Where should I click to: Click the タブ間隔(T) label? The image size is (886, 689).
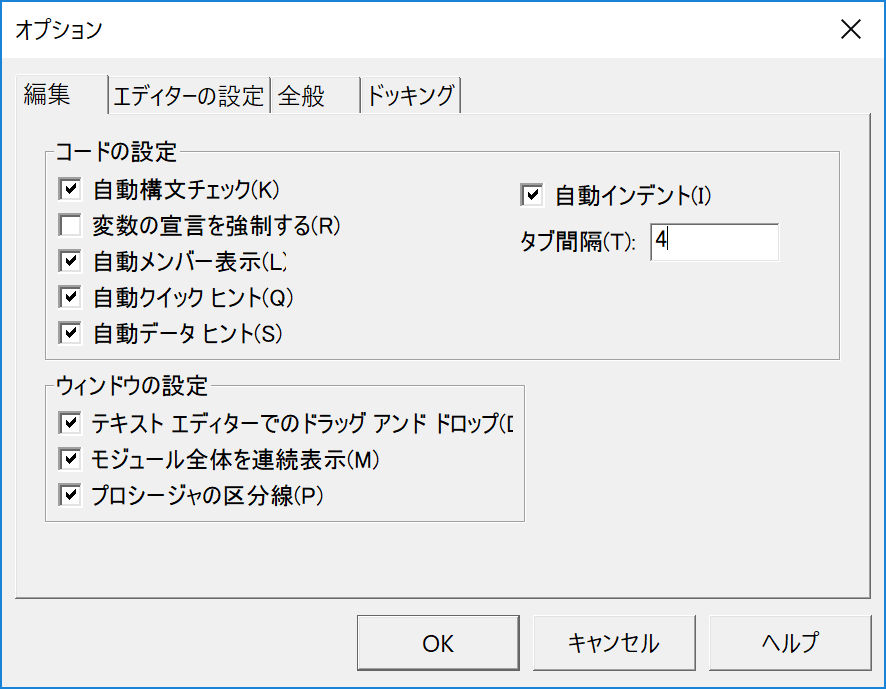[577, 242]
